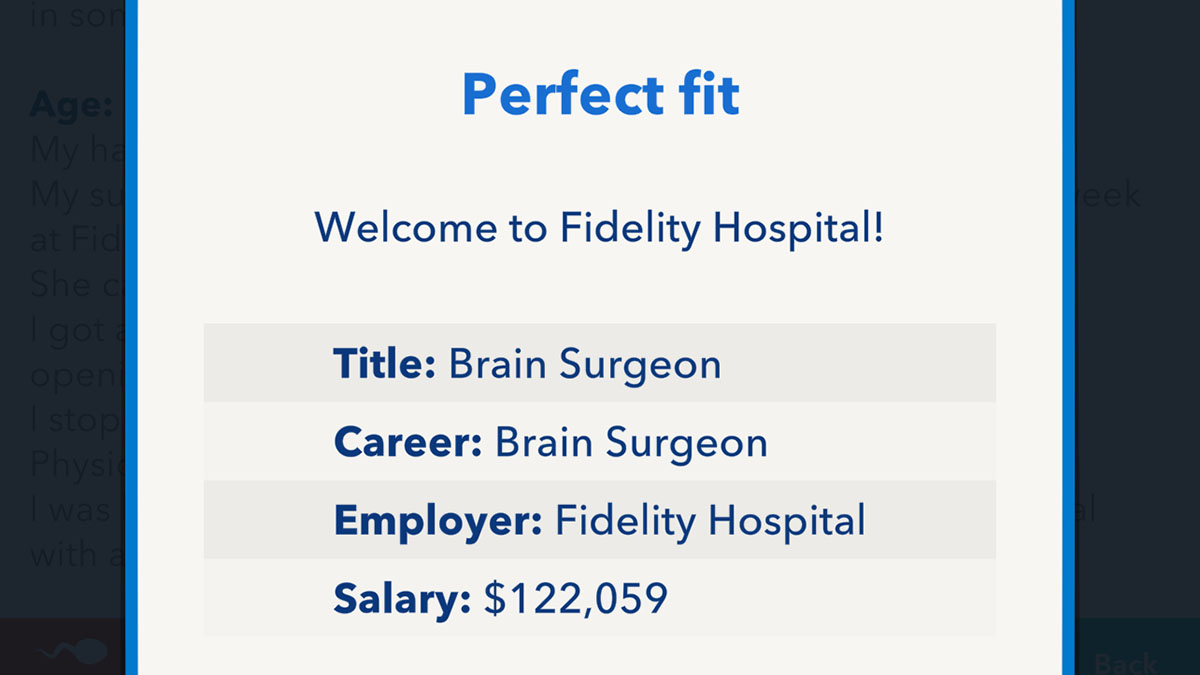Select the Career: Brain Surgeon row
1200x675 pixels.
600,441
